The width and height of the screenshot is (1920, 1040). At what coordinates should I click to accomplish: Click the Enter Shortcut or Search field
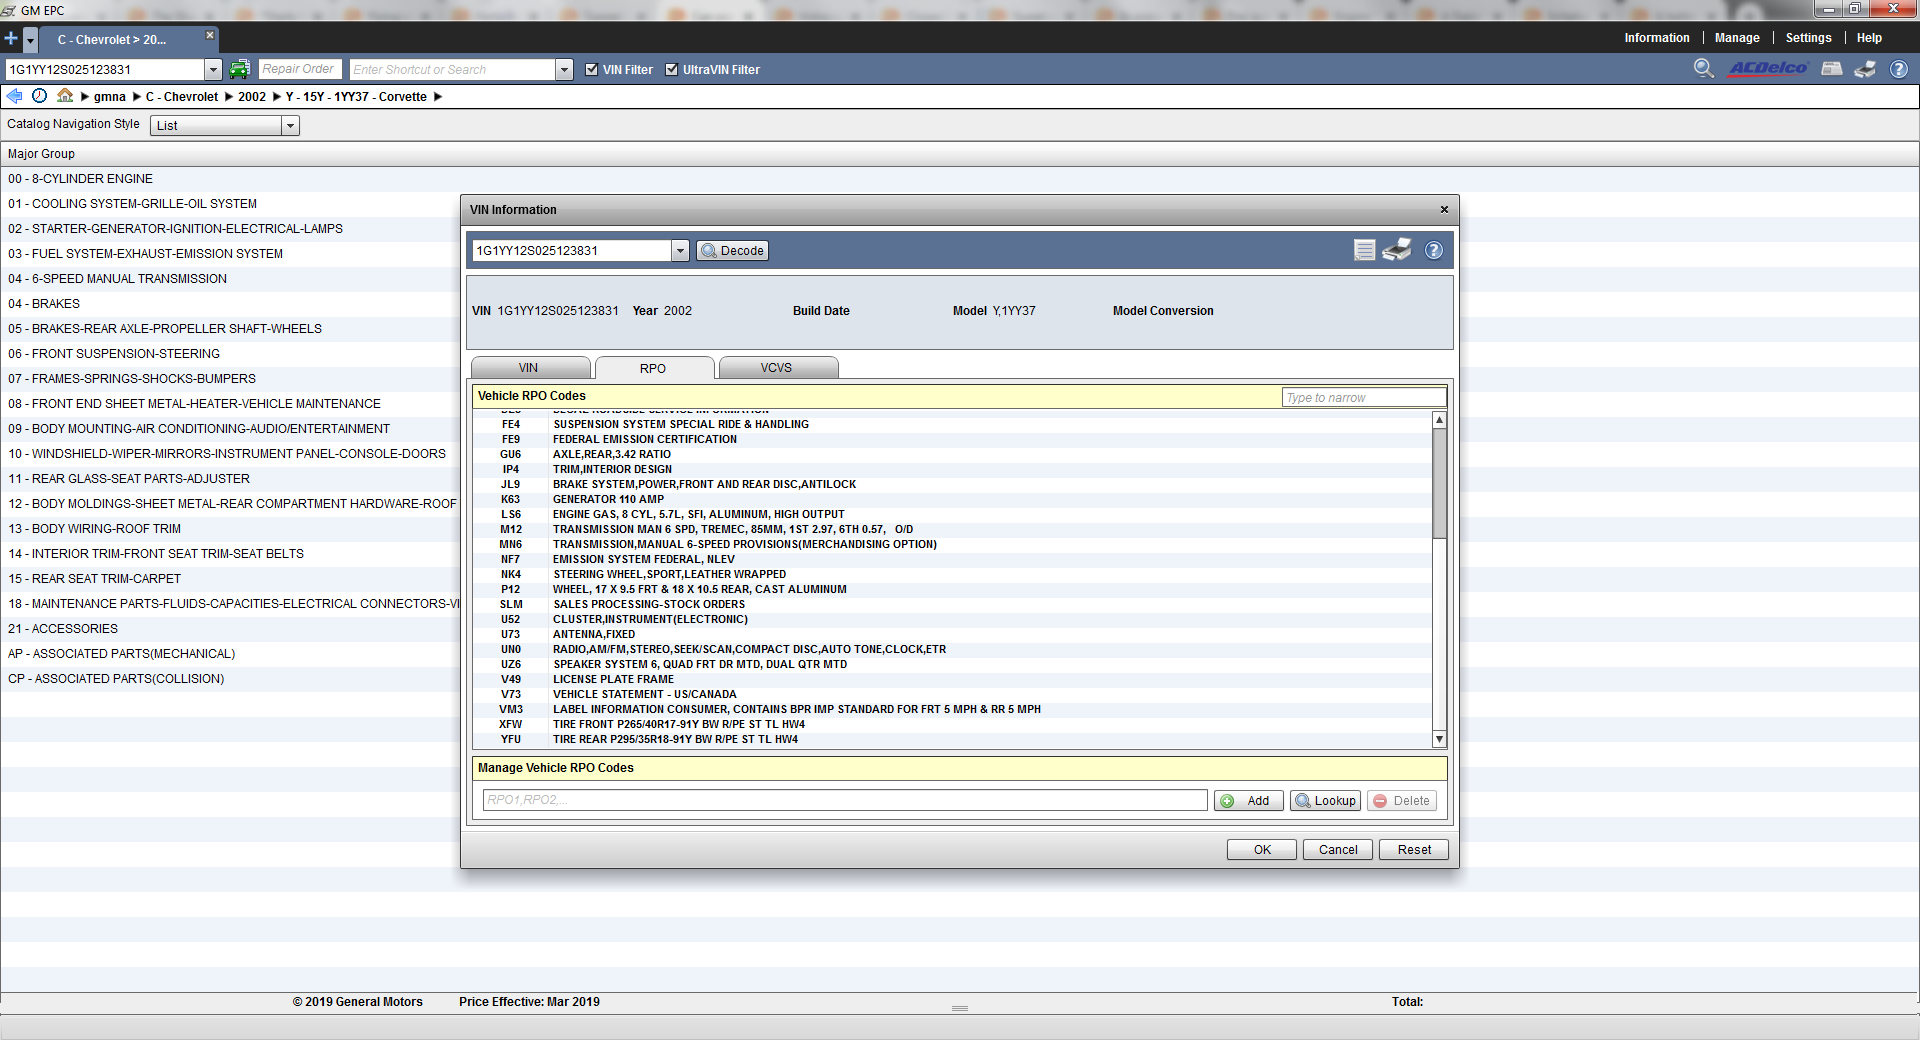click(x=453, y=69)
